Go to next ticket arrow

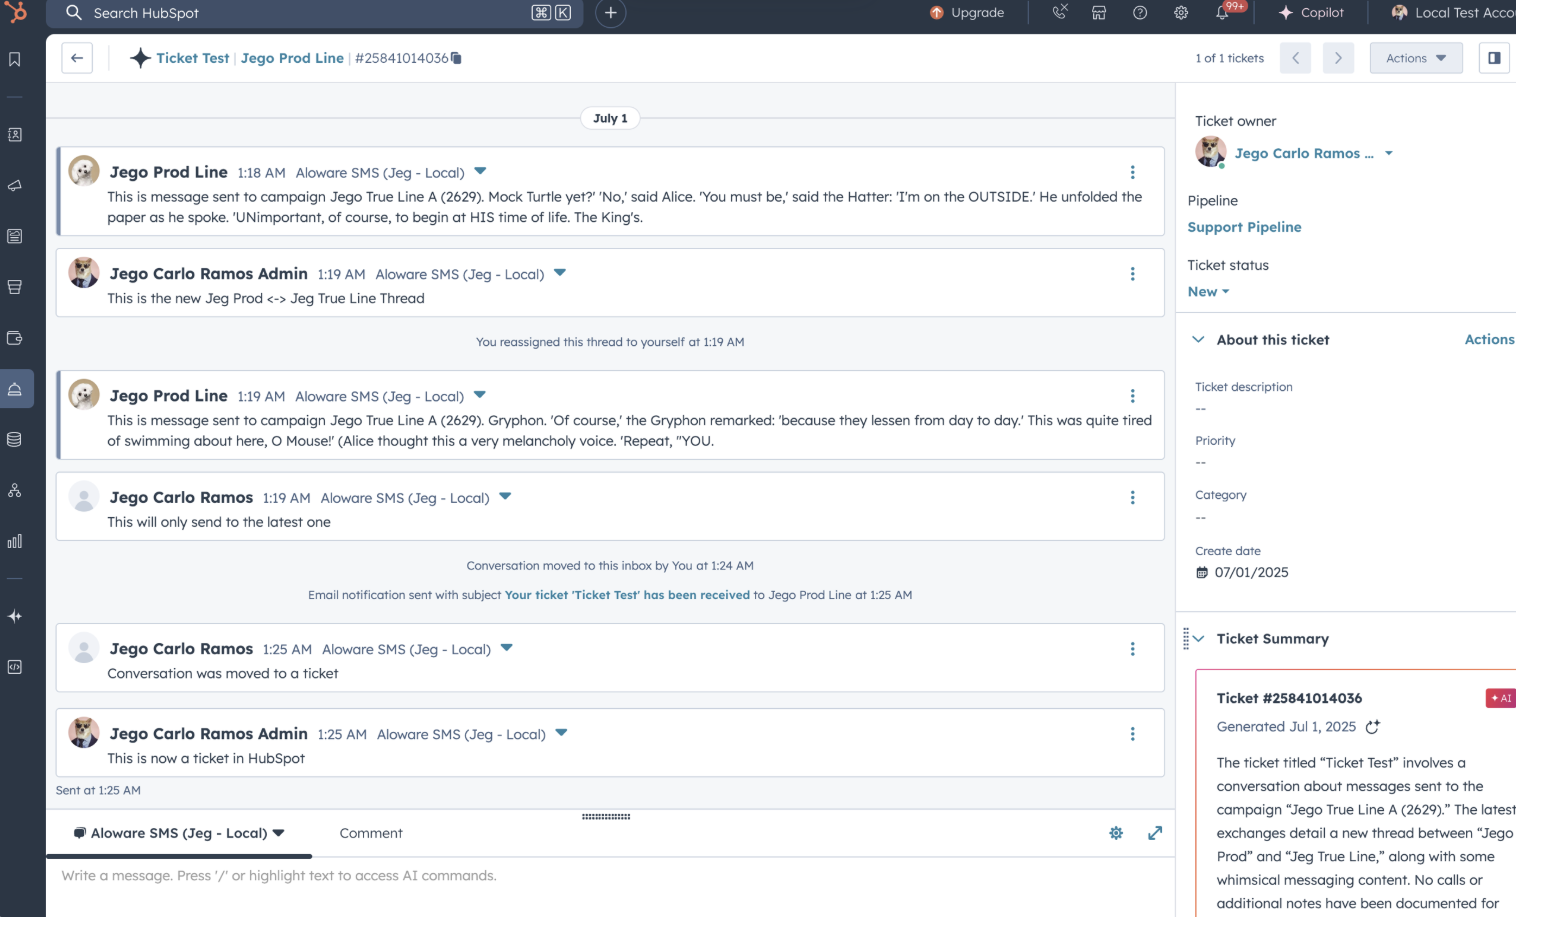point(1338,58)
